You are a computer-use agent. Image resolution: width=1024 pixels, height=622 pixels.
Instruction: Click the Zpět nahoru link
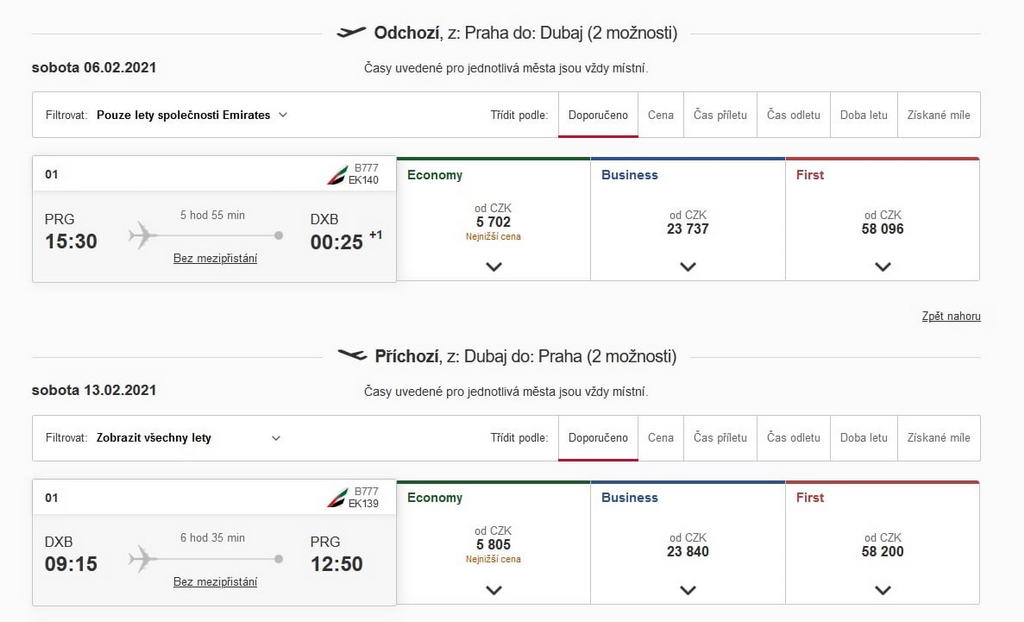coord(951,316)
